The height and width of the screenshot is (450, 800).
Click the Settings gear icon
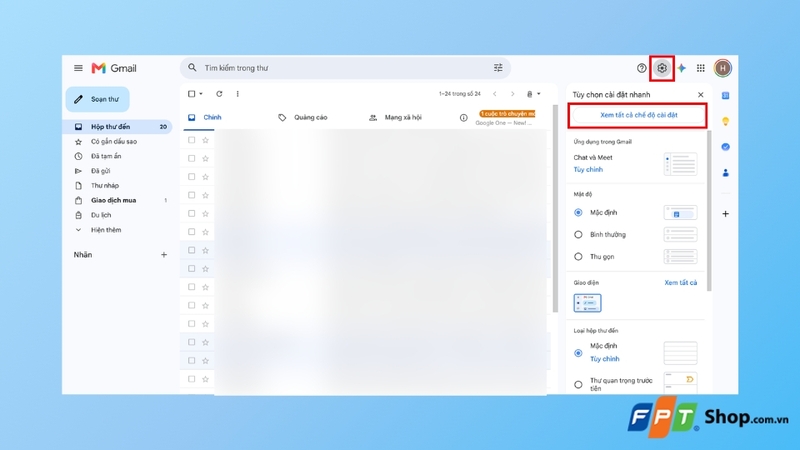[x=662, y=68]
